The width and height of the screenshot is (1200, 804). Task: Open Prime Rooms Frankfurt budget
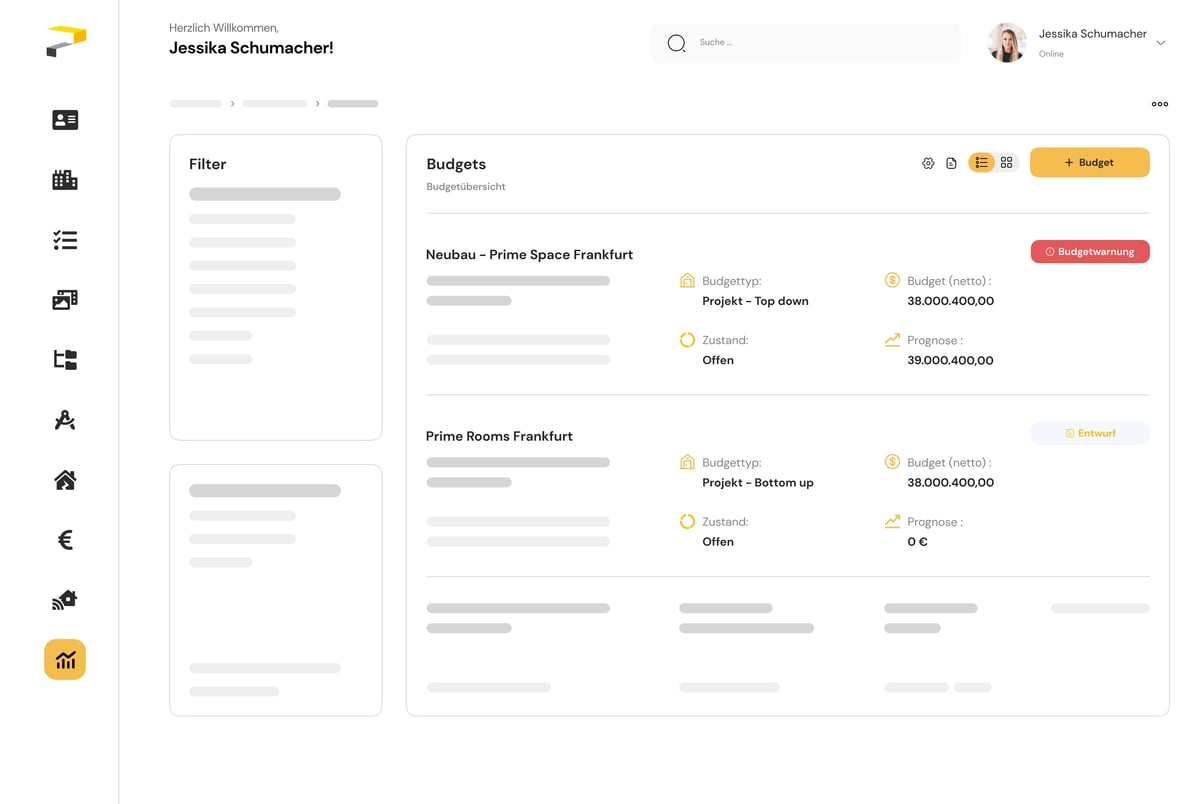point(499,436)
